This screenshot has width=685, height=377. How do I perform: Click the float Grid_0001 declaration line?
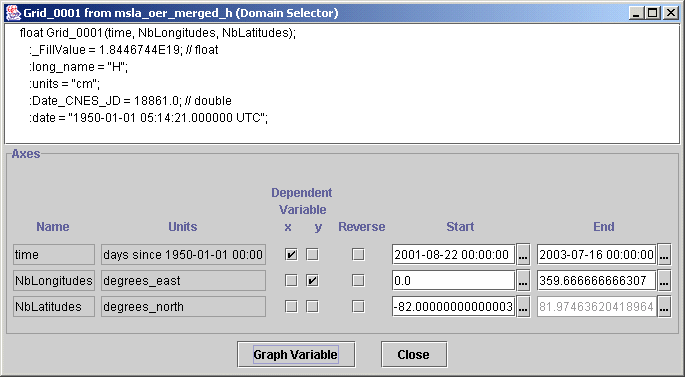pos(158,33)
